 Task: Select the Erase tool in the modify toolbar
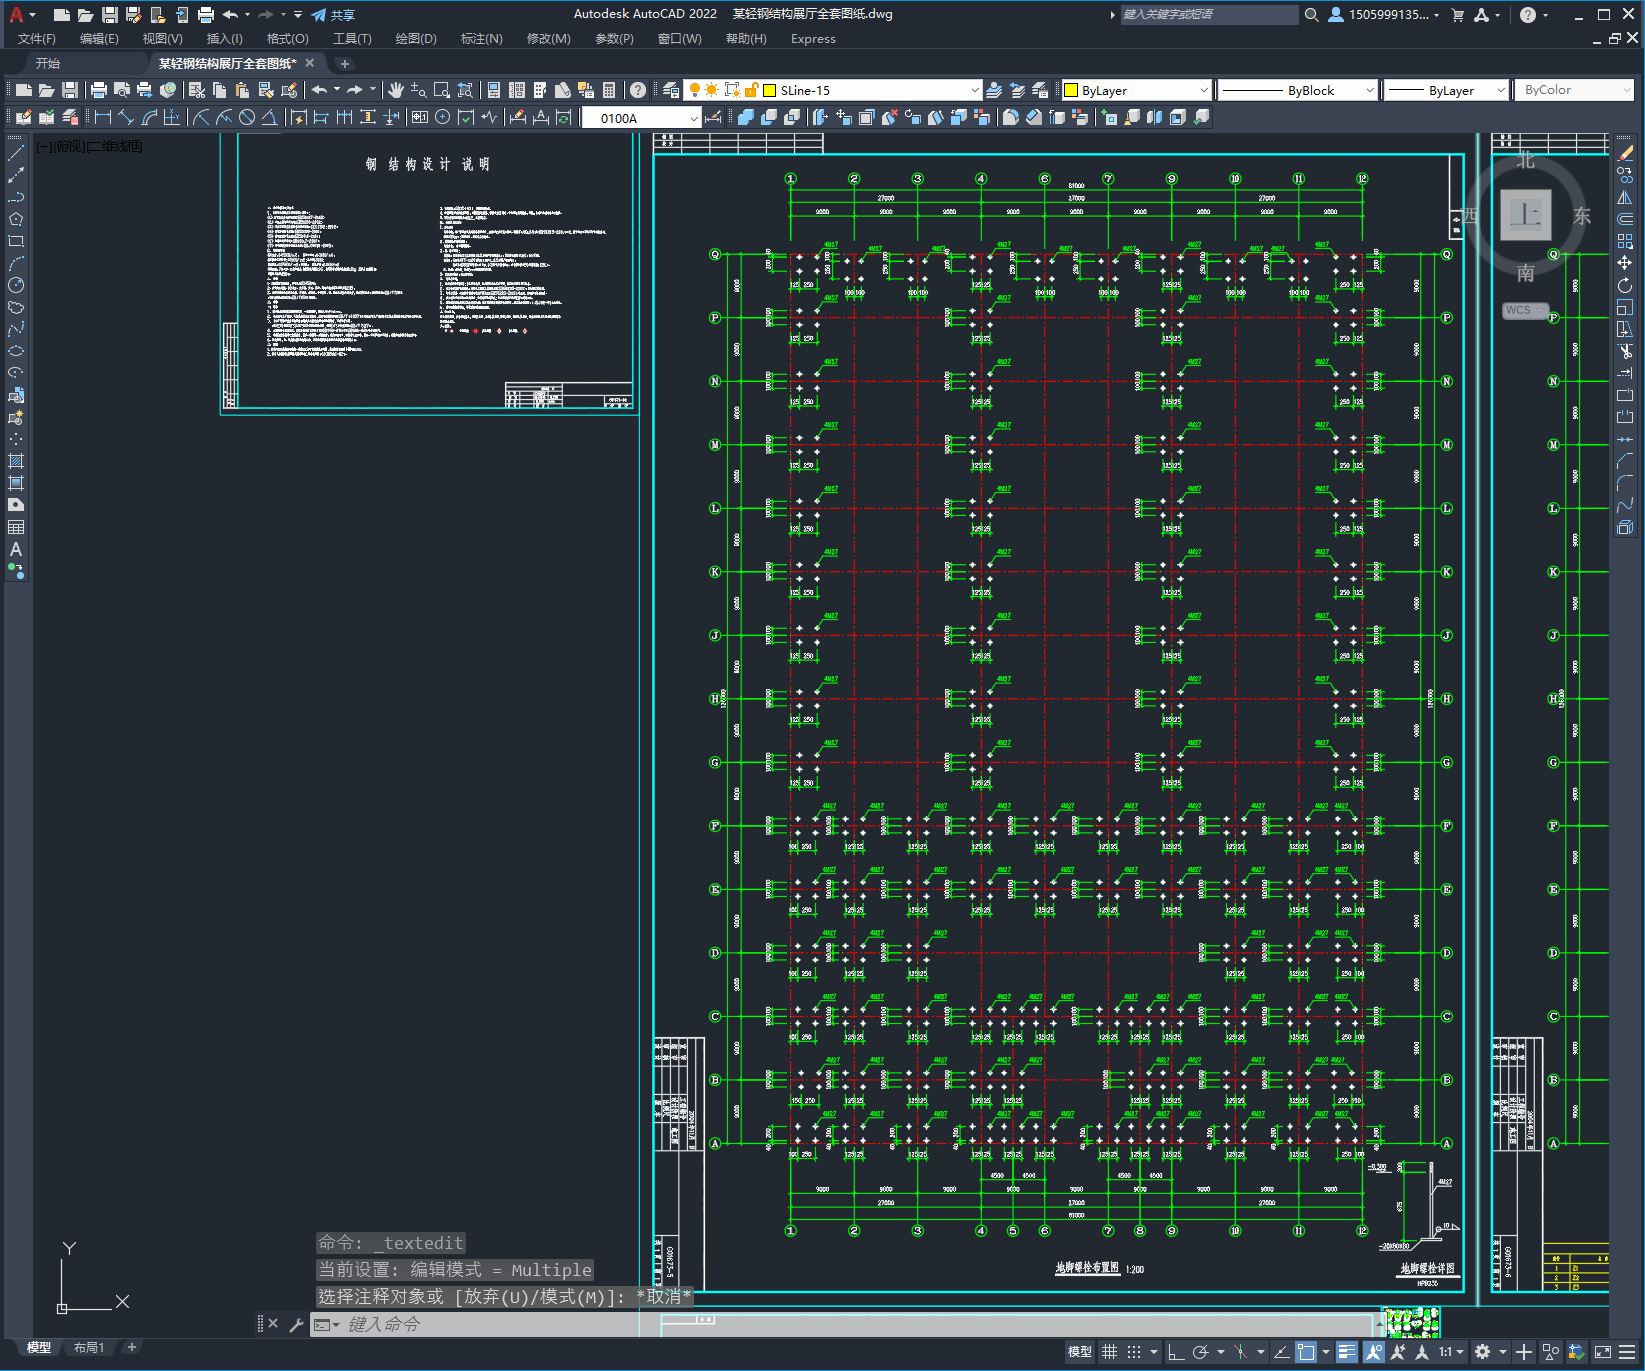click(x=1625, y=153)
